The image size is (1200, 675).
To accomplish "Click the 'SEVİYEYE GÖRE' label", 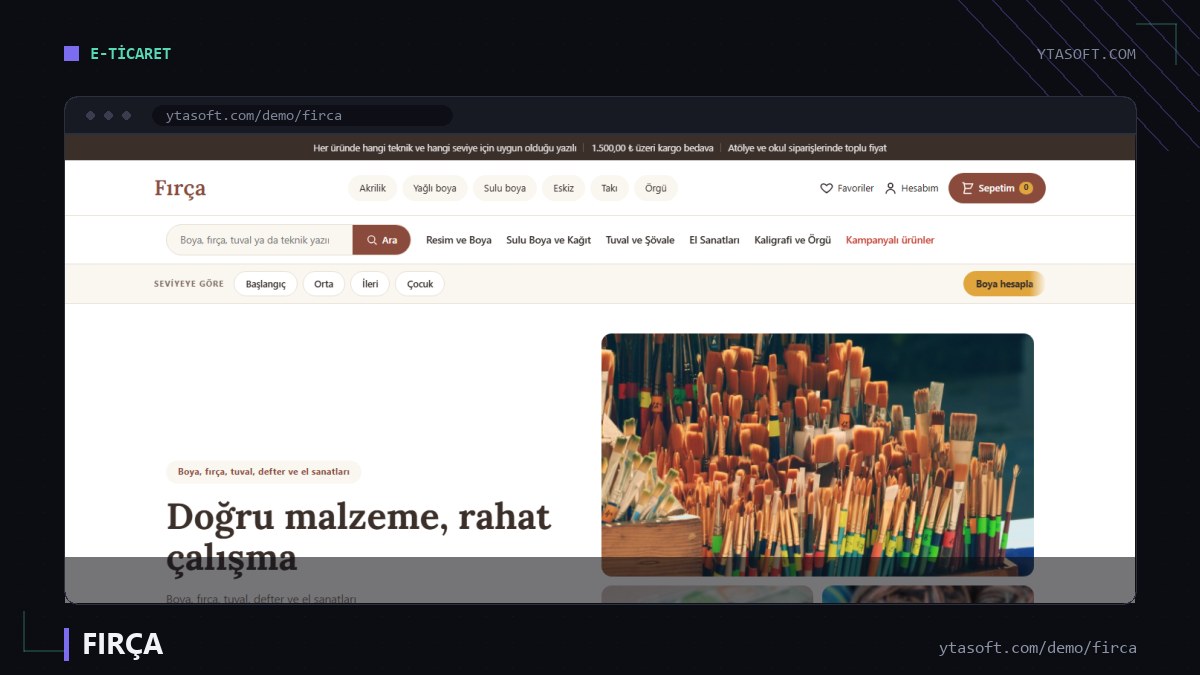I will [x=189, y=284].
